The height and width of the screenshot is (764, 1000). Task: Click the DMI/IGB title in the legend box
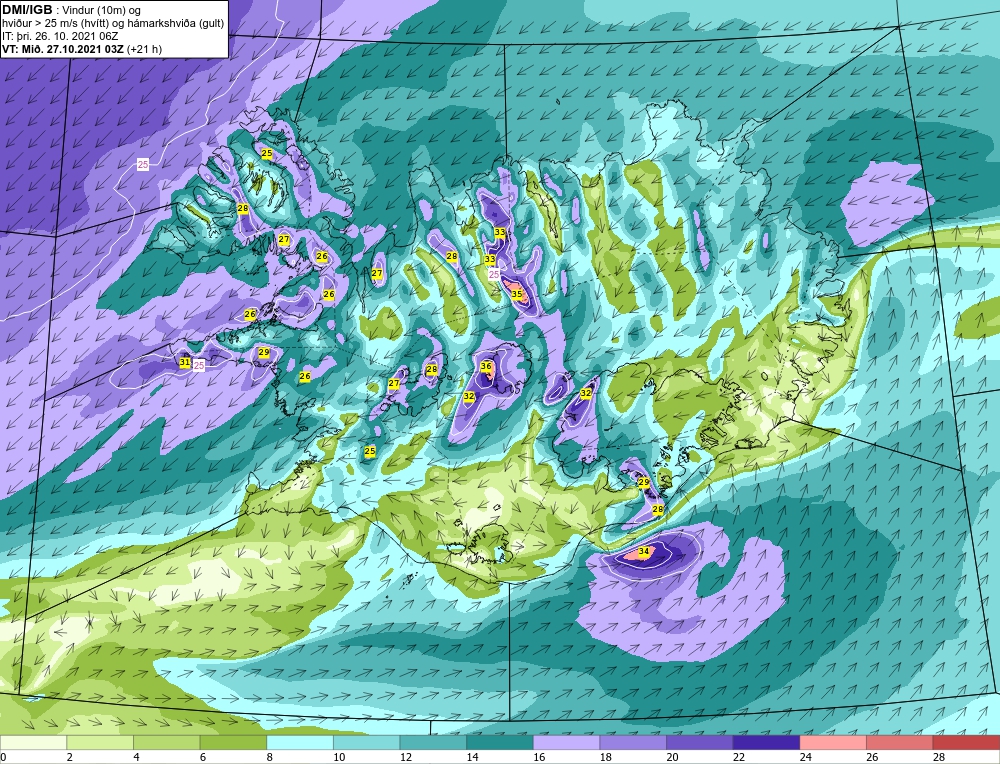click(27, 10)
